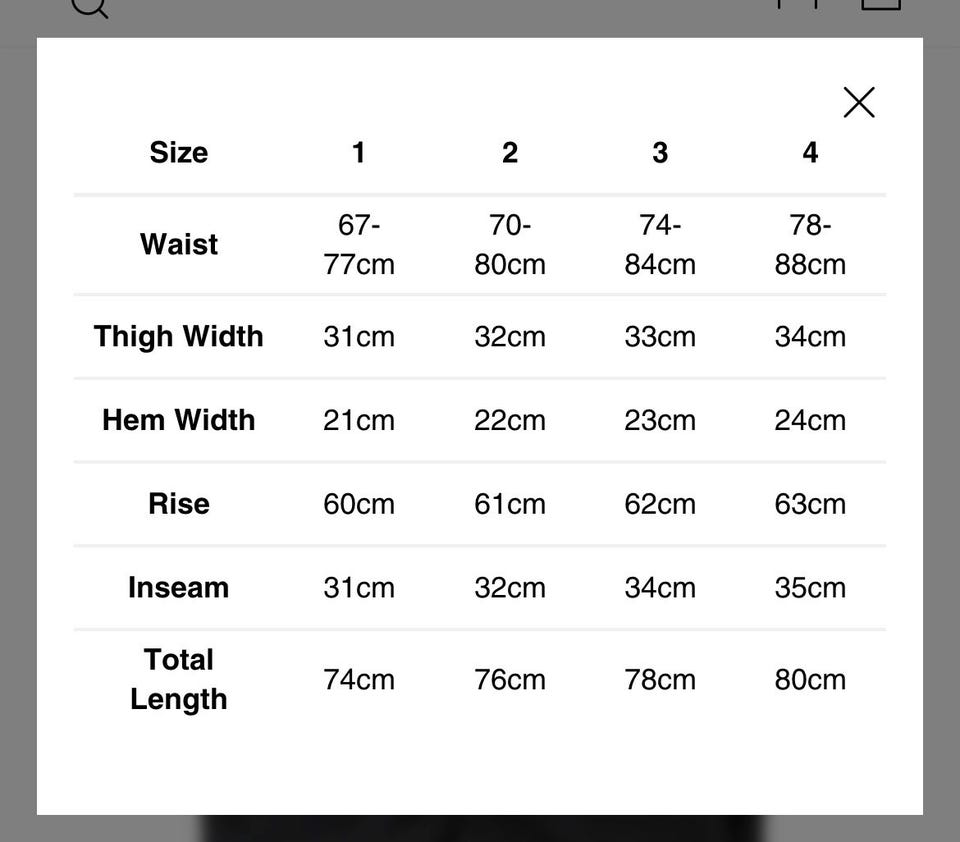960x842 pixels.
Task: Click the 78-88cm waist value
Action: pyautogui.click(x=810, y=244)
